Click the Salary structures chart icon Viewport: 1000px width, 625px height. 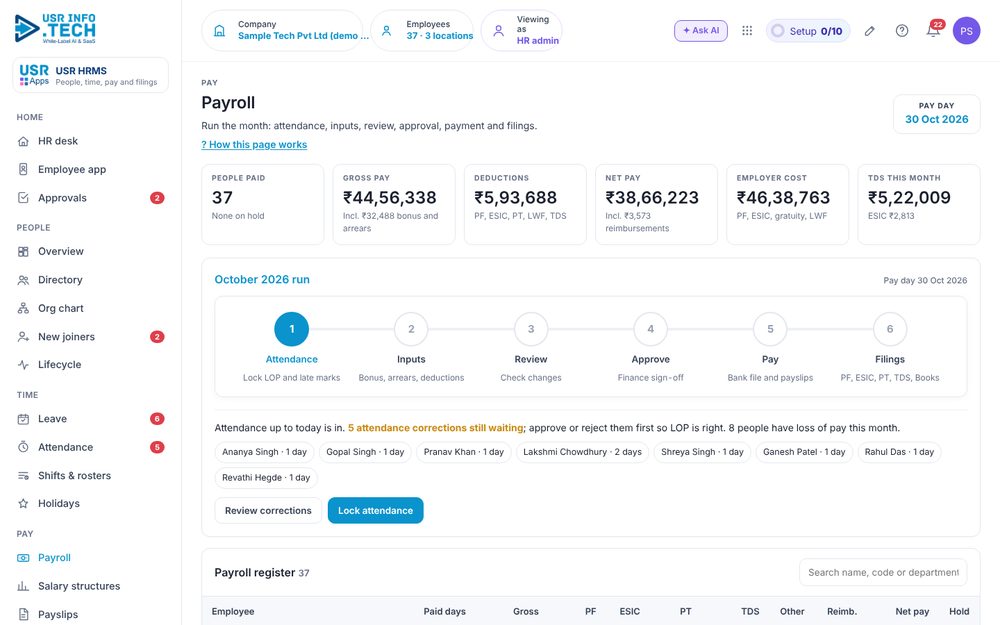coord(23,586)
